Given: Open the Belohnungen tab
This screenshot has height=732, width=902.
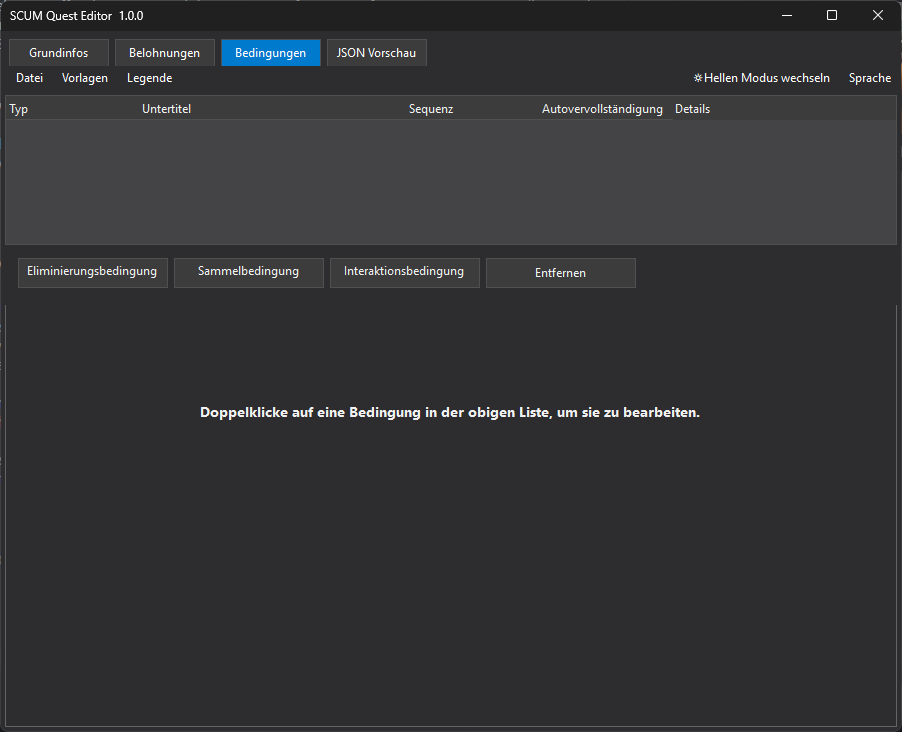Looking at the screenshot, I should (164, 53).
